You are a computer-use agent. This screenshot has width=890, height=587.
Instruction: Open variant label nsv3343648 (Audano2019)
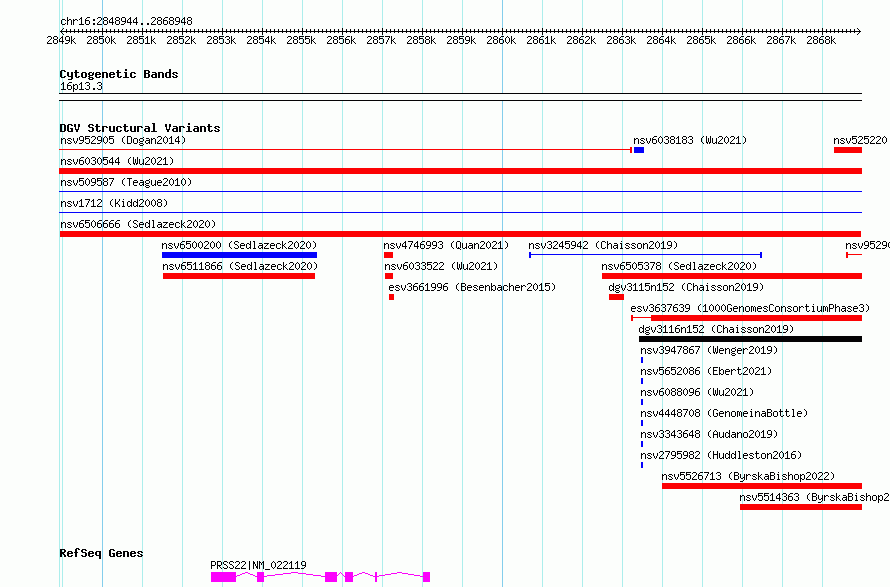[x=709, y=434]
